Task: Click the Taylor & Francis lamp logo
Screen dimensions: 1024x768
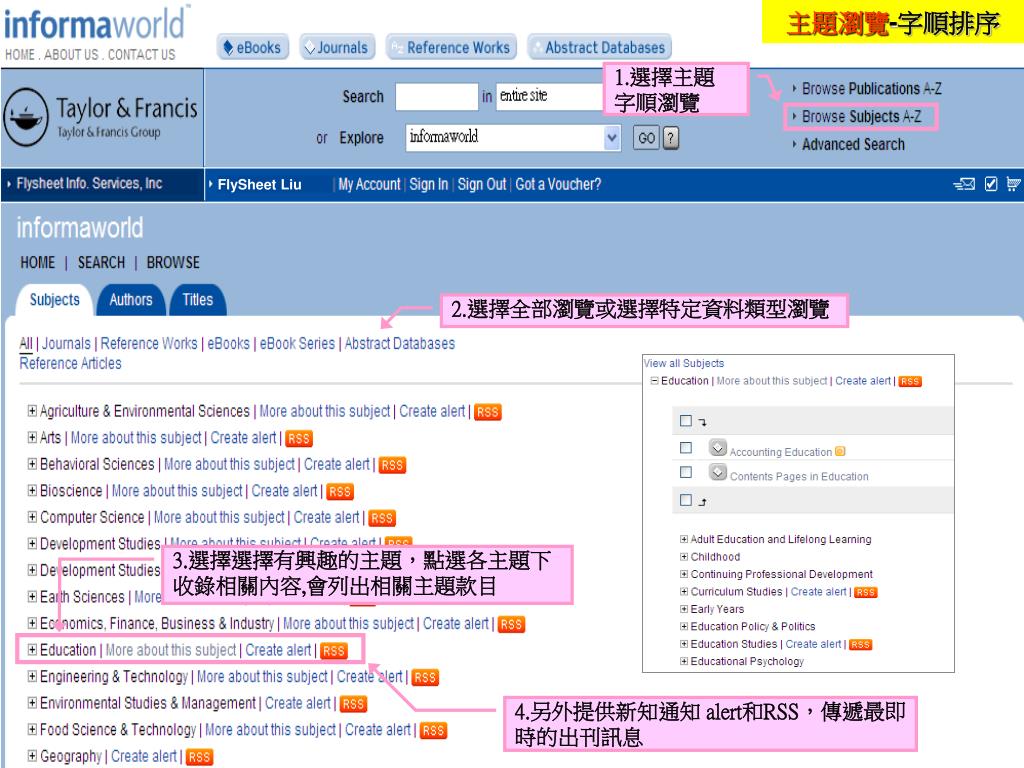Action: click(26, 118)
